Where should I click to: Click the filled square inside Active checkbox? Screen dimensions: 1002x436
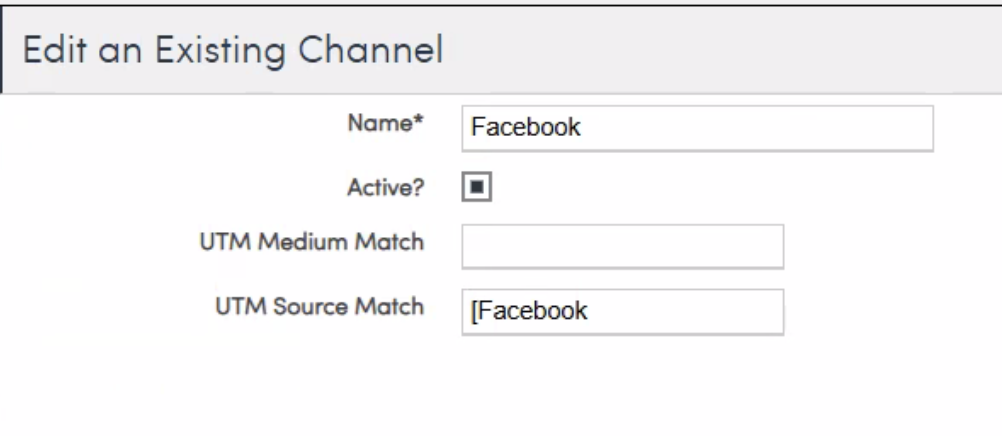point(478,187)
